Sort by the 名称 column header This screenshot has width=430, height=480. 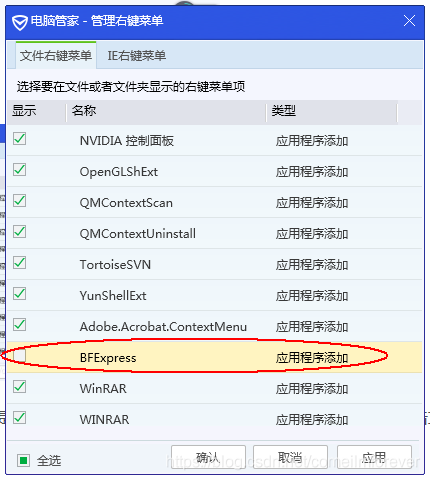(x=84, y=111)
